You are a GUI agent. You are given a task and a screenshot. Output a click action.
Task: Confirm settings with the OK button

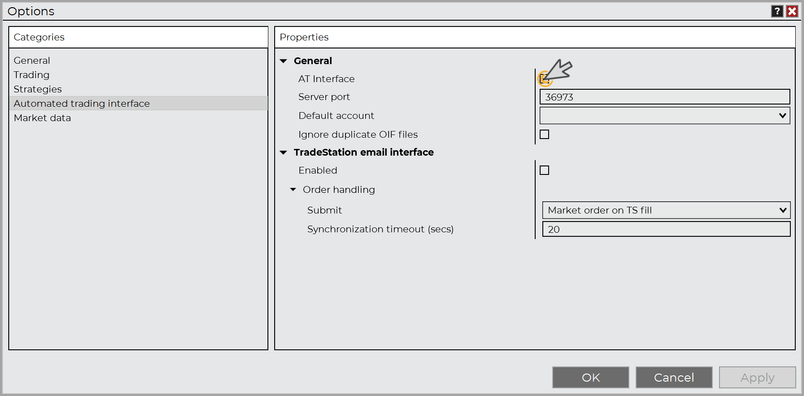coord(591,378)
